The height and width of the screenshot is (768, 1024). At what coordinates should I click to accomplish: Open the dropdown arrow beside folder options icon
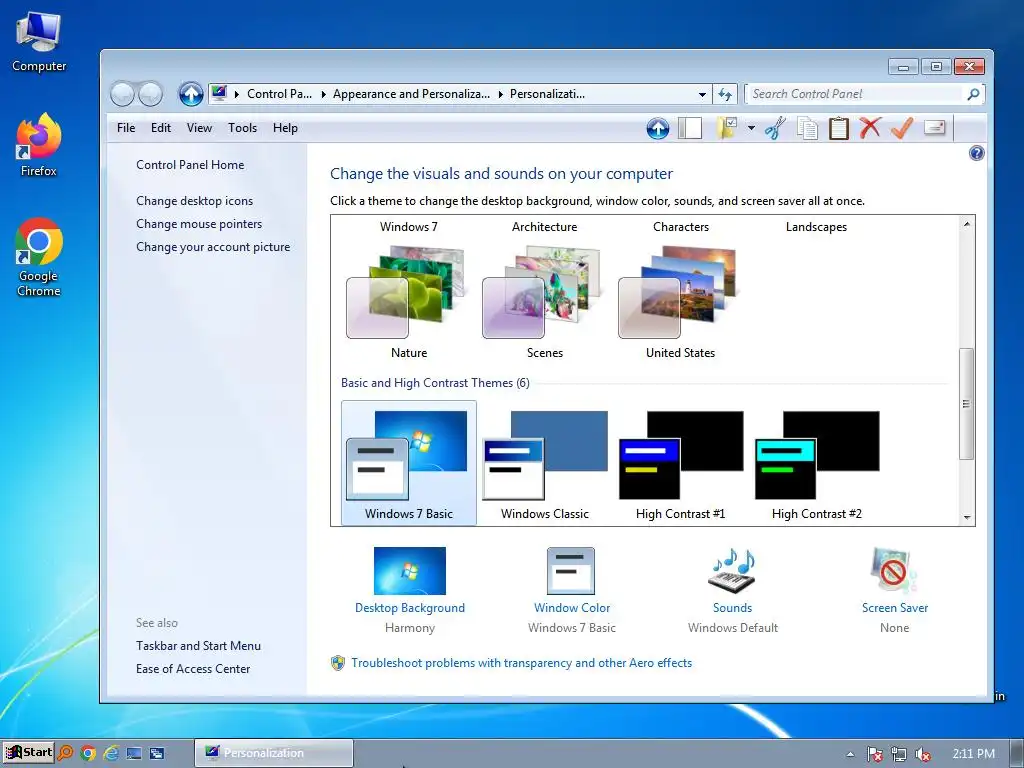pyautogui.click(x=751, y=128)
